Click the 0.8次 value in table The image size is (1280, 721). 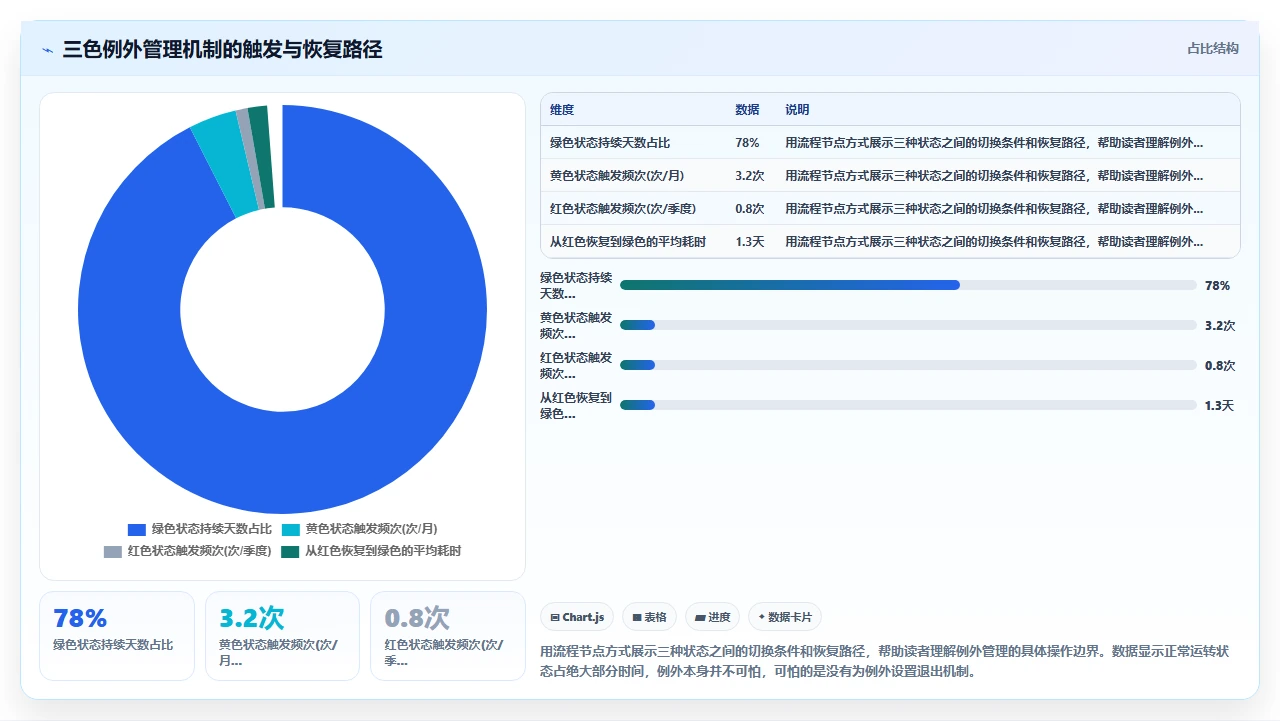point(750,209)
